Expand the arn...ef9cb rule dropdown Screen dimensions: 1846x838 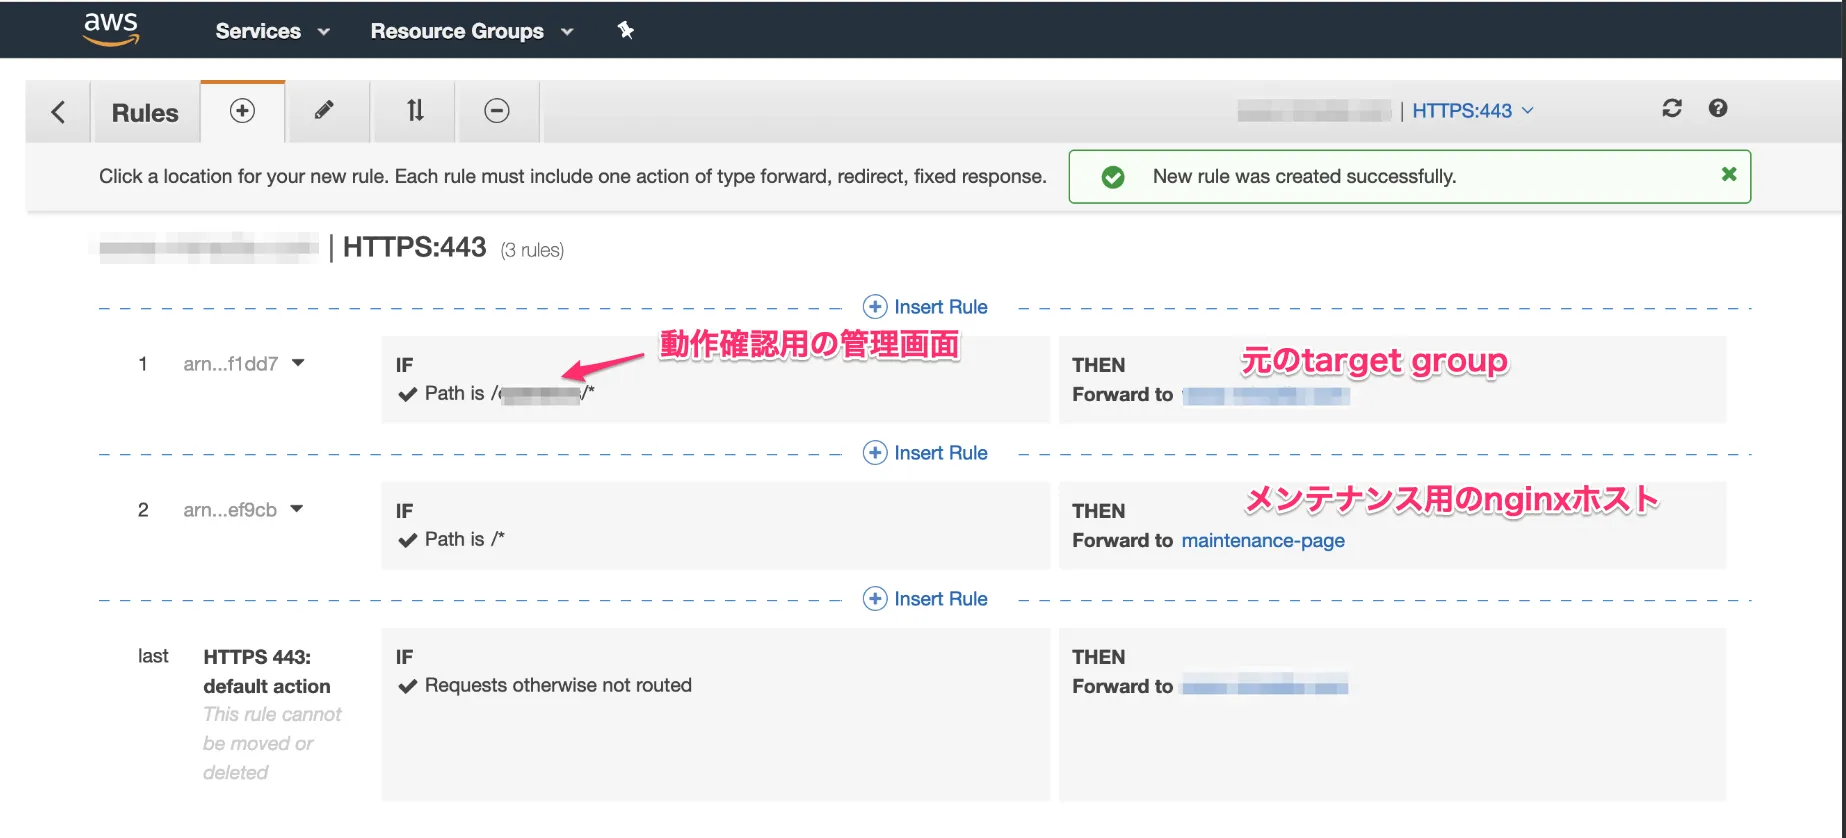coord(297,509)
